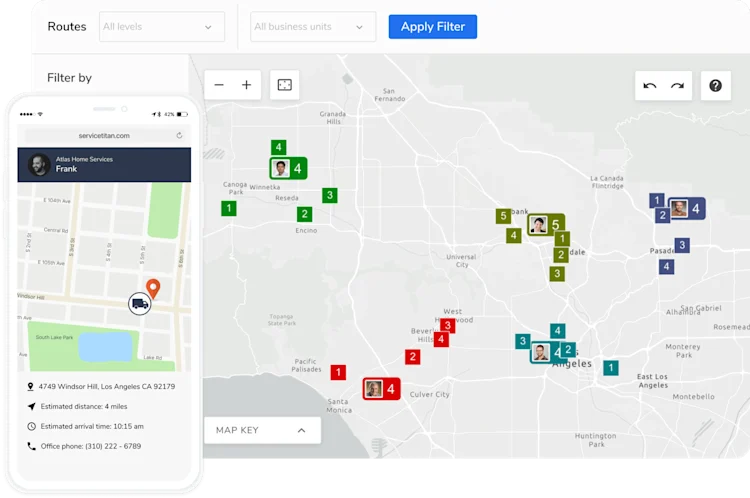Zoom in the map with plus button
This screenshot has height=498, width=750.
click(x=246, y=85)
